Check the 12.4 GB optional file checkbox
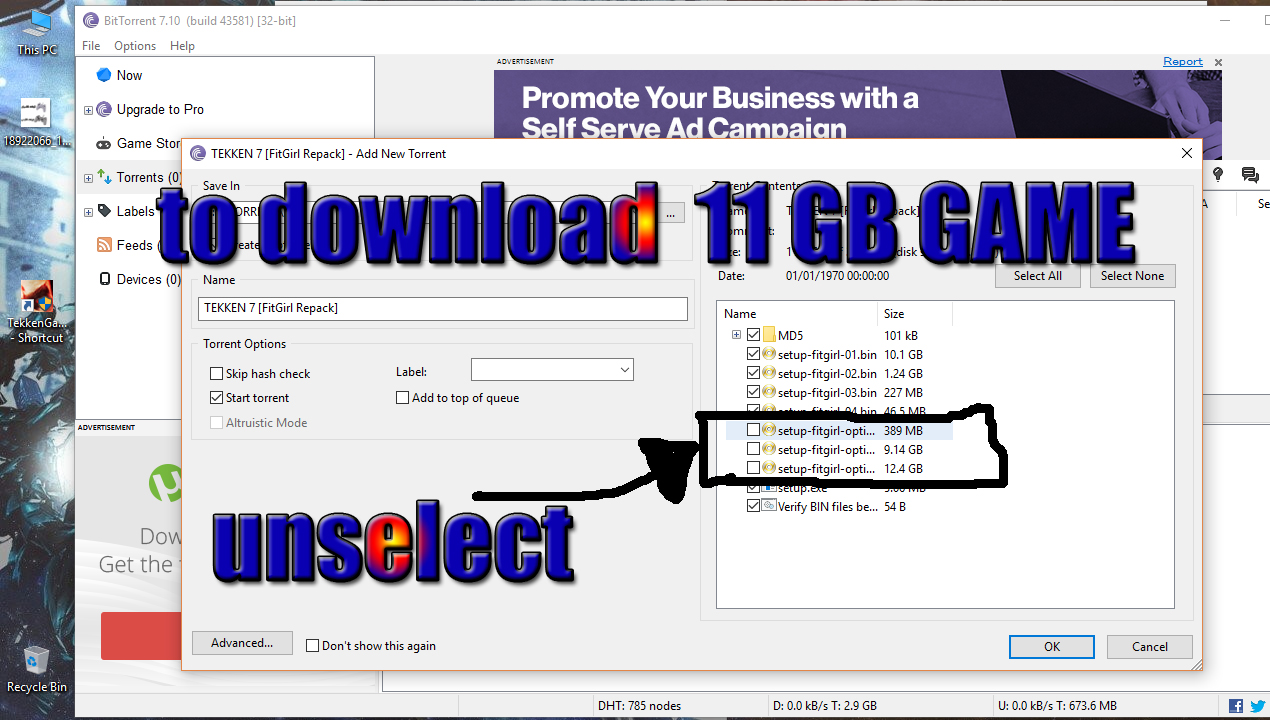The width and height of the screenshot is (1270, 720). (x=753, y=468)
